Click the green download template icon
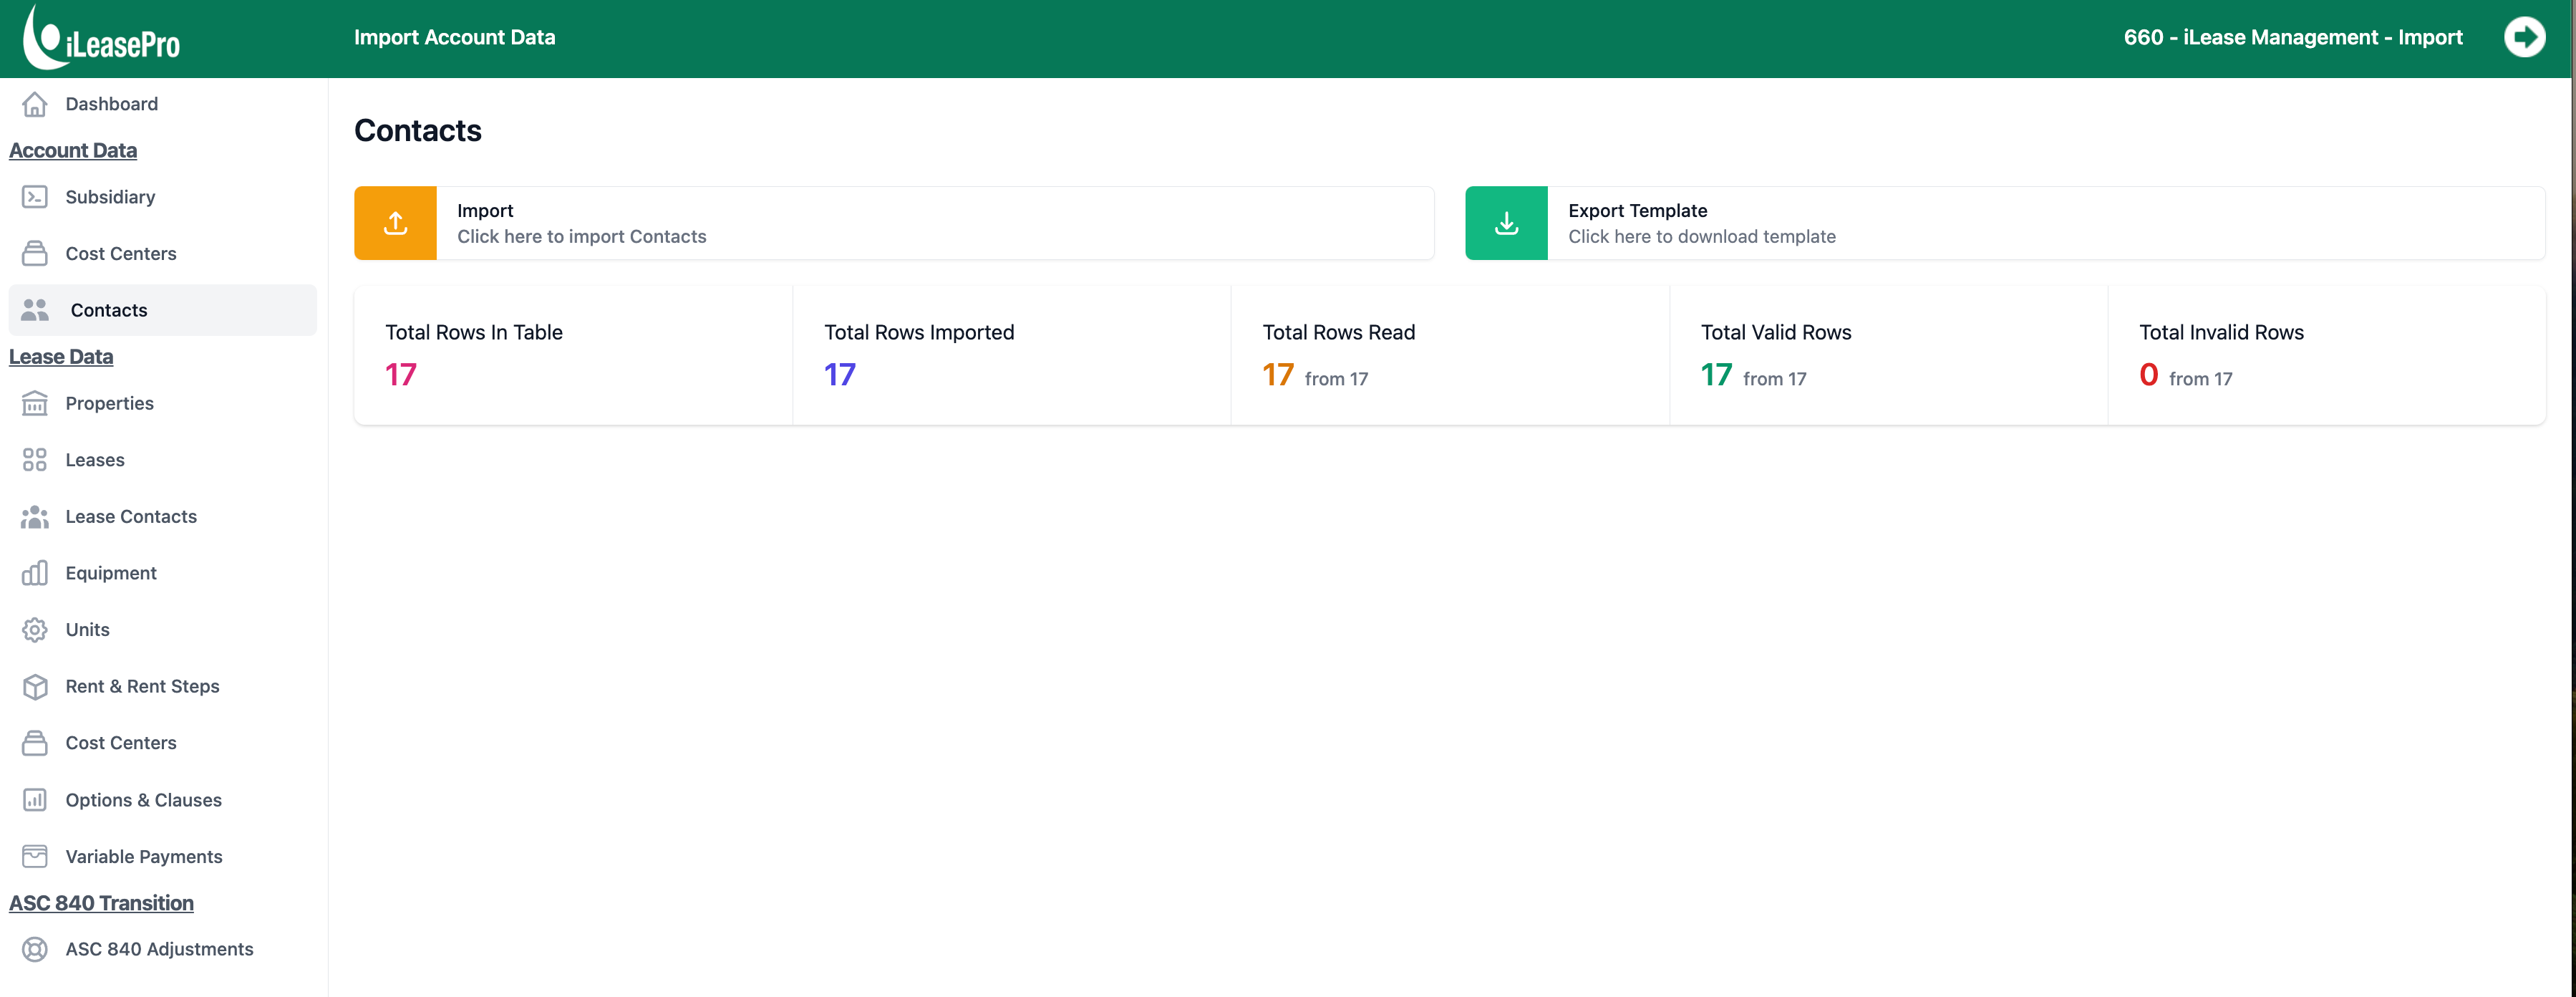2576x997 pixels. tap(1506, 223)
